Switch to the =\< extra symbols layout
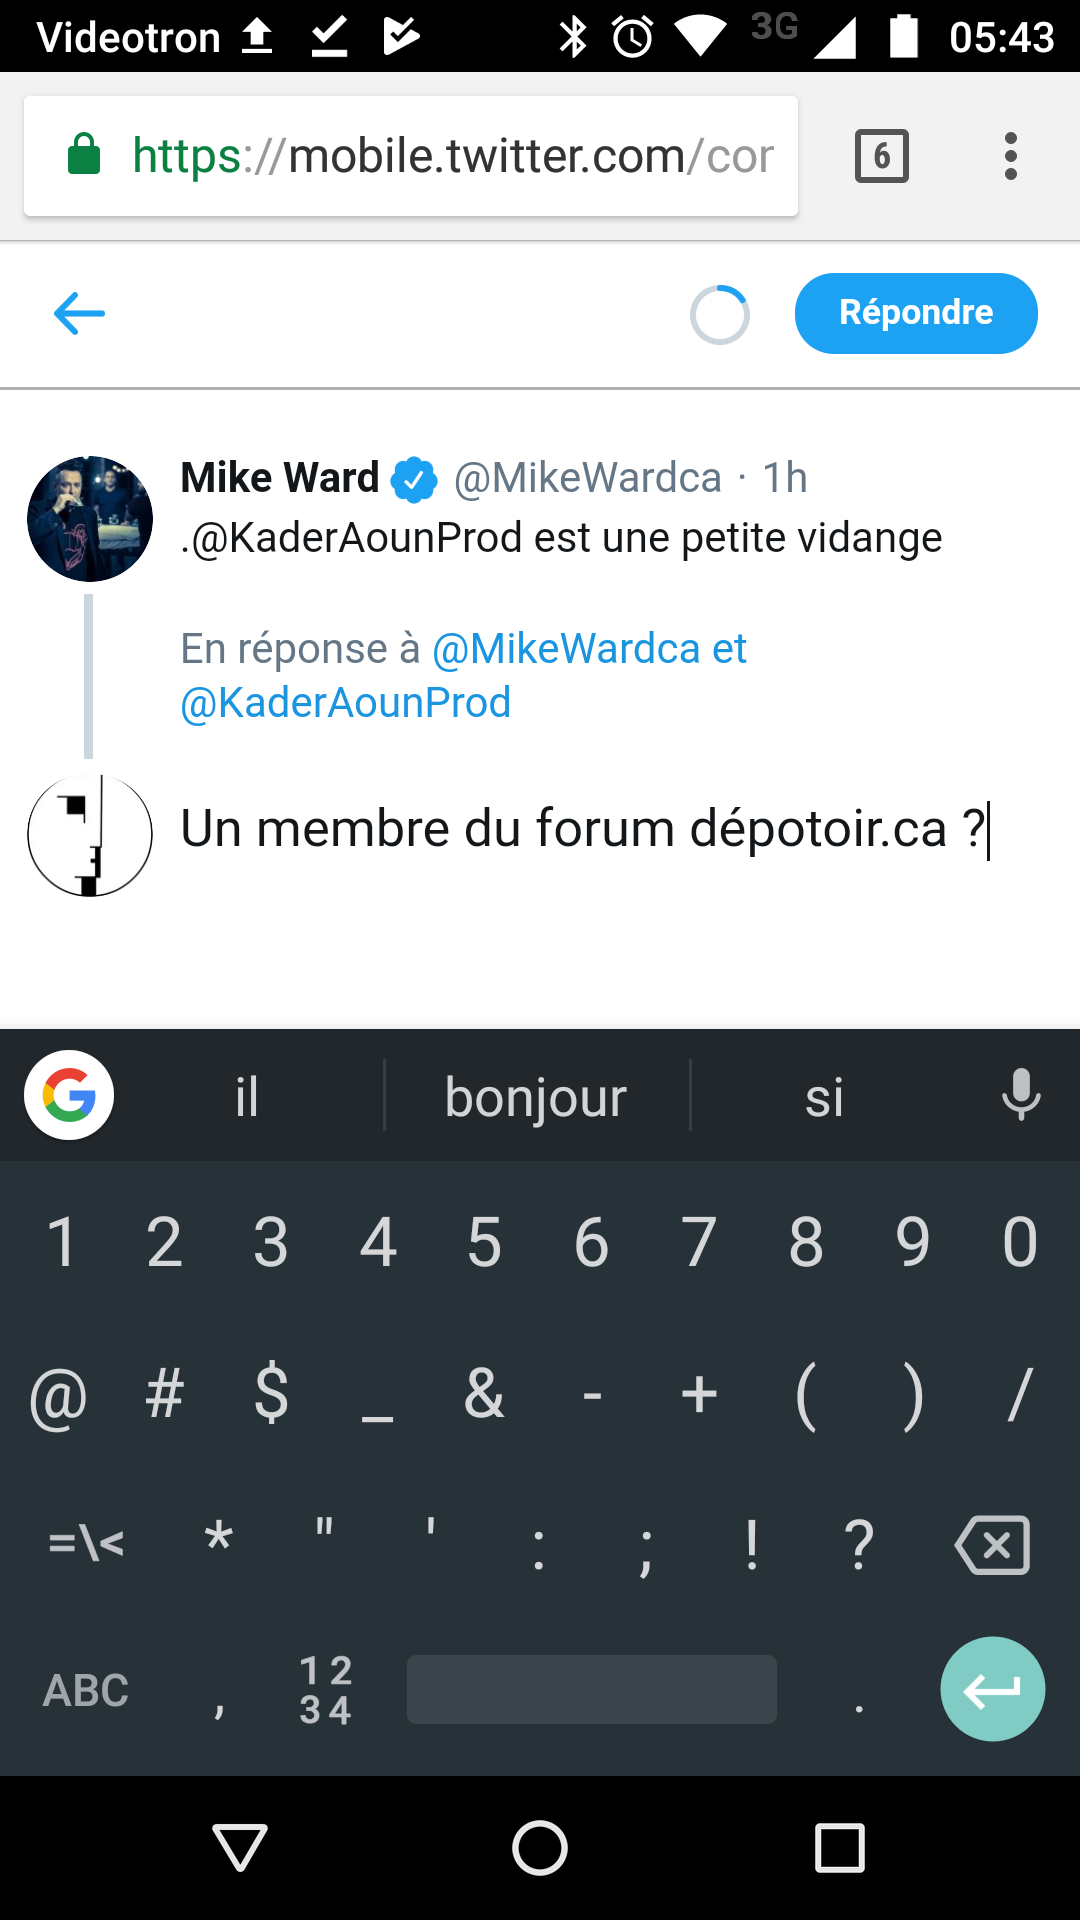This screenshot has height=1920, width=1080. (86, 1543)
